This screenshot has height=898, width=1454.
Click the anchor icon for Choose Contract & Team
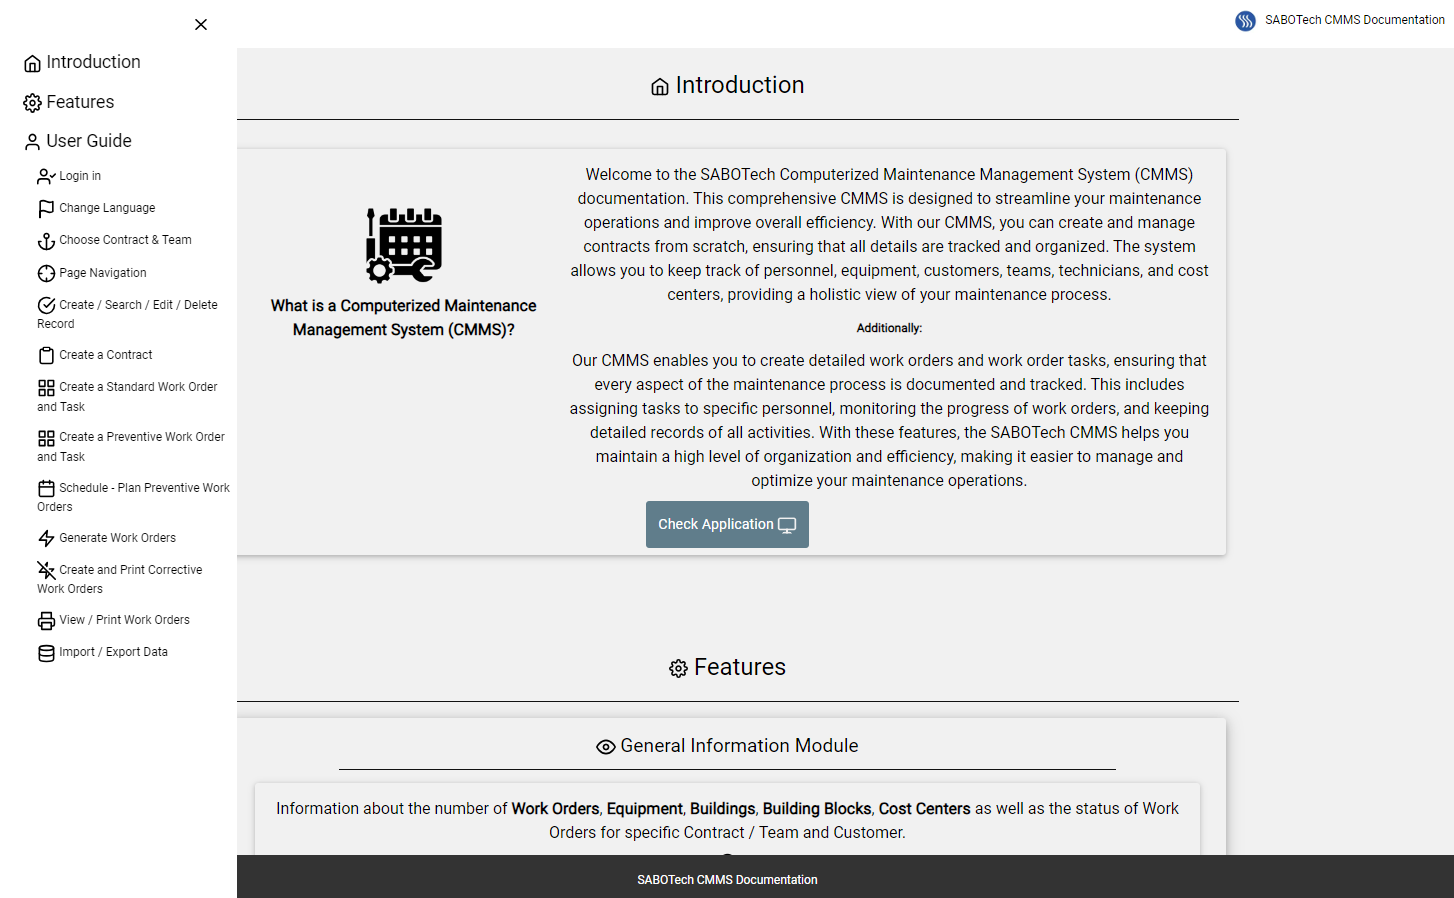[46, 241]
